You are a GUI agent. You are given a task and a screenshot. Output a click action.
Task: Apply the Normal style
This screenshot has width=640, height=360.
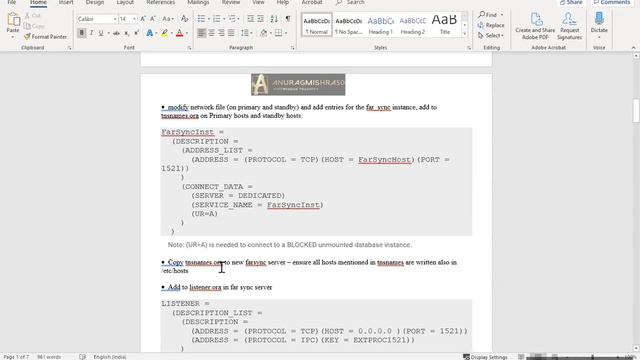[317, 24]
